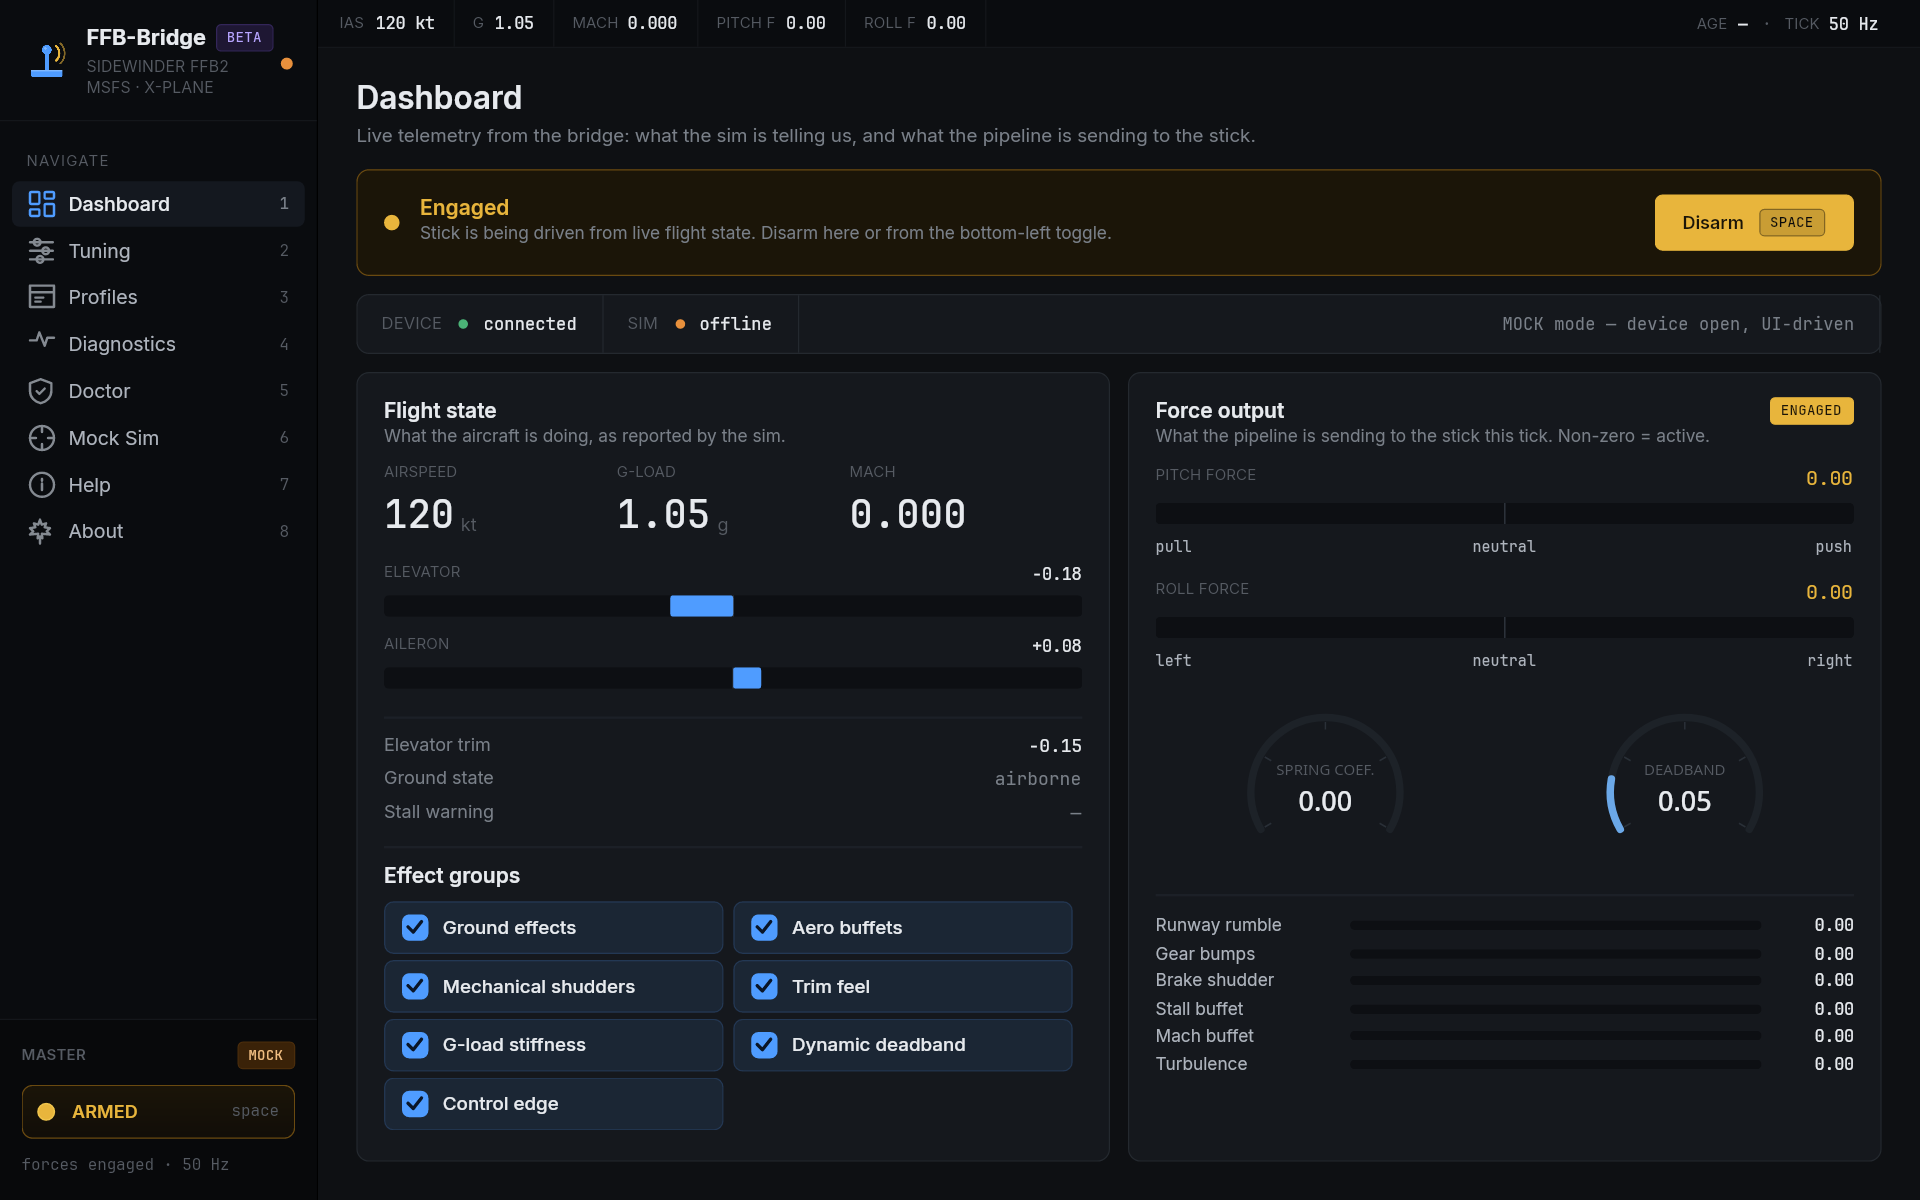This screenshot has width=1920, height=1200.
Task: Toggle the Control edge effect off
Action: 415,1104
